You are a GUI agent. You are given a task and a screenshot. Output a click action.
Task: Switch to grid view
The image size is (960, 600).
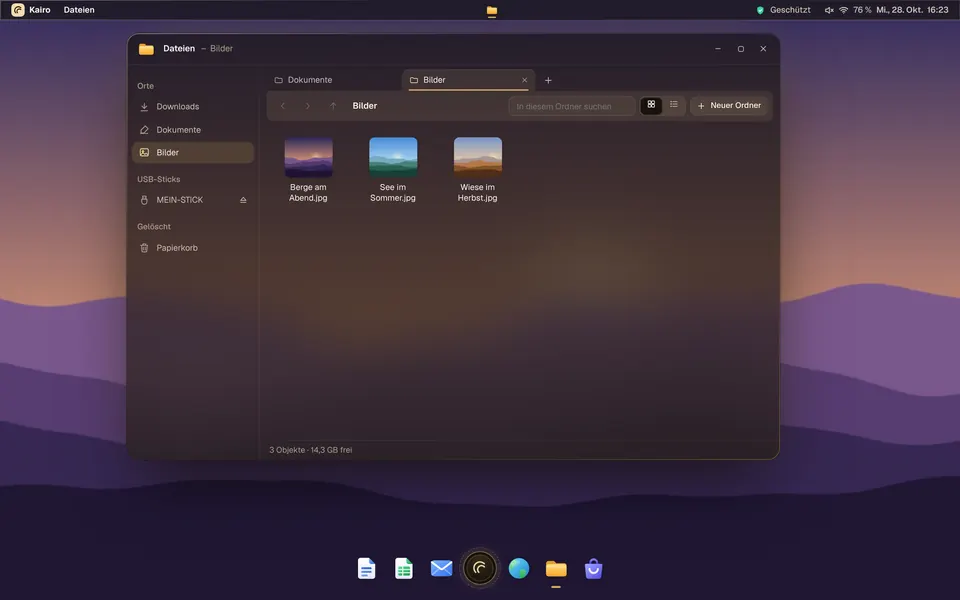pyautogui.click(x=651, y=105)
